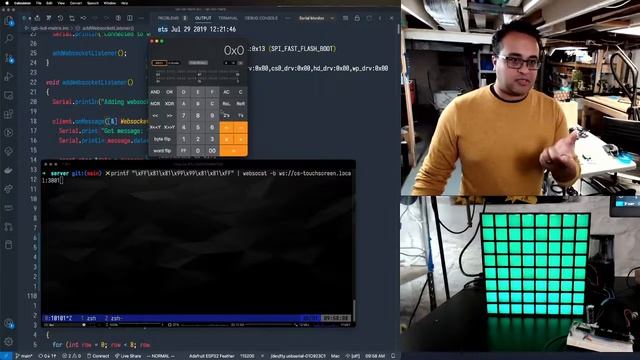Select the 1 zsh window in tmux bar
Screen dimensions: 640x360
(x=88, y=318)
